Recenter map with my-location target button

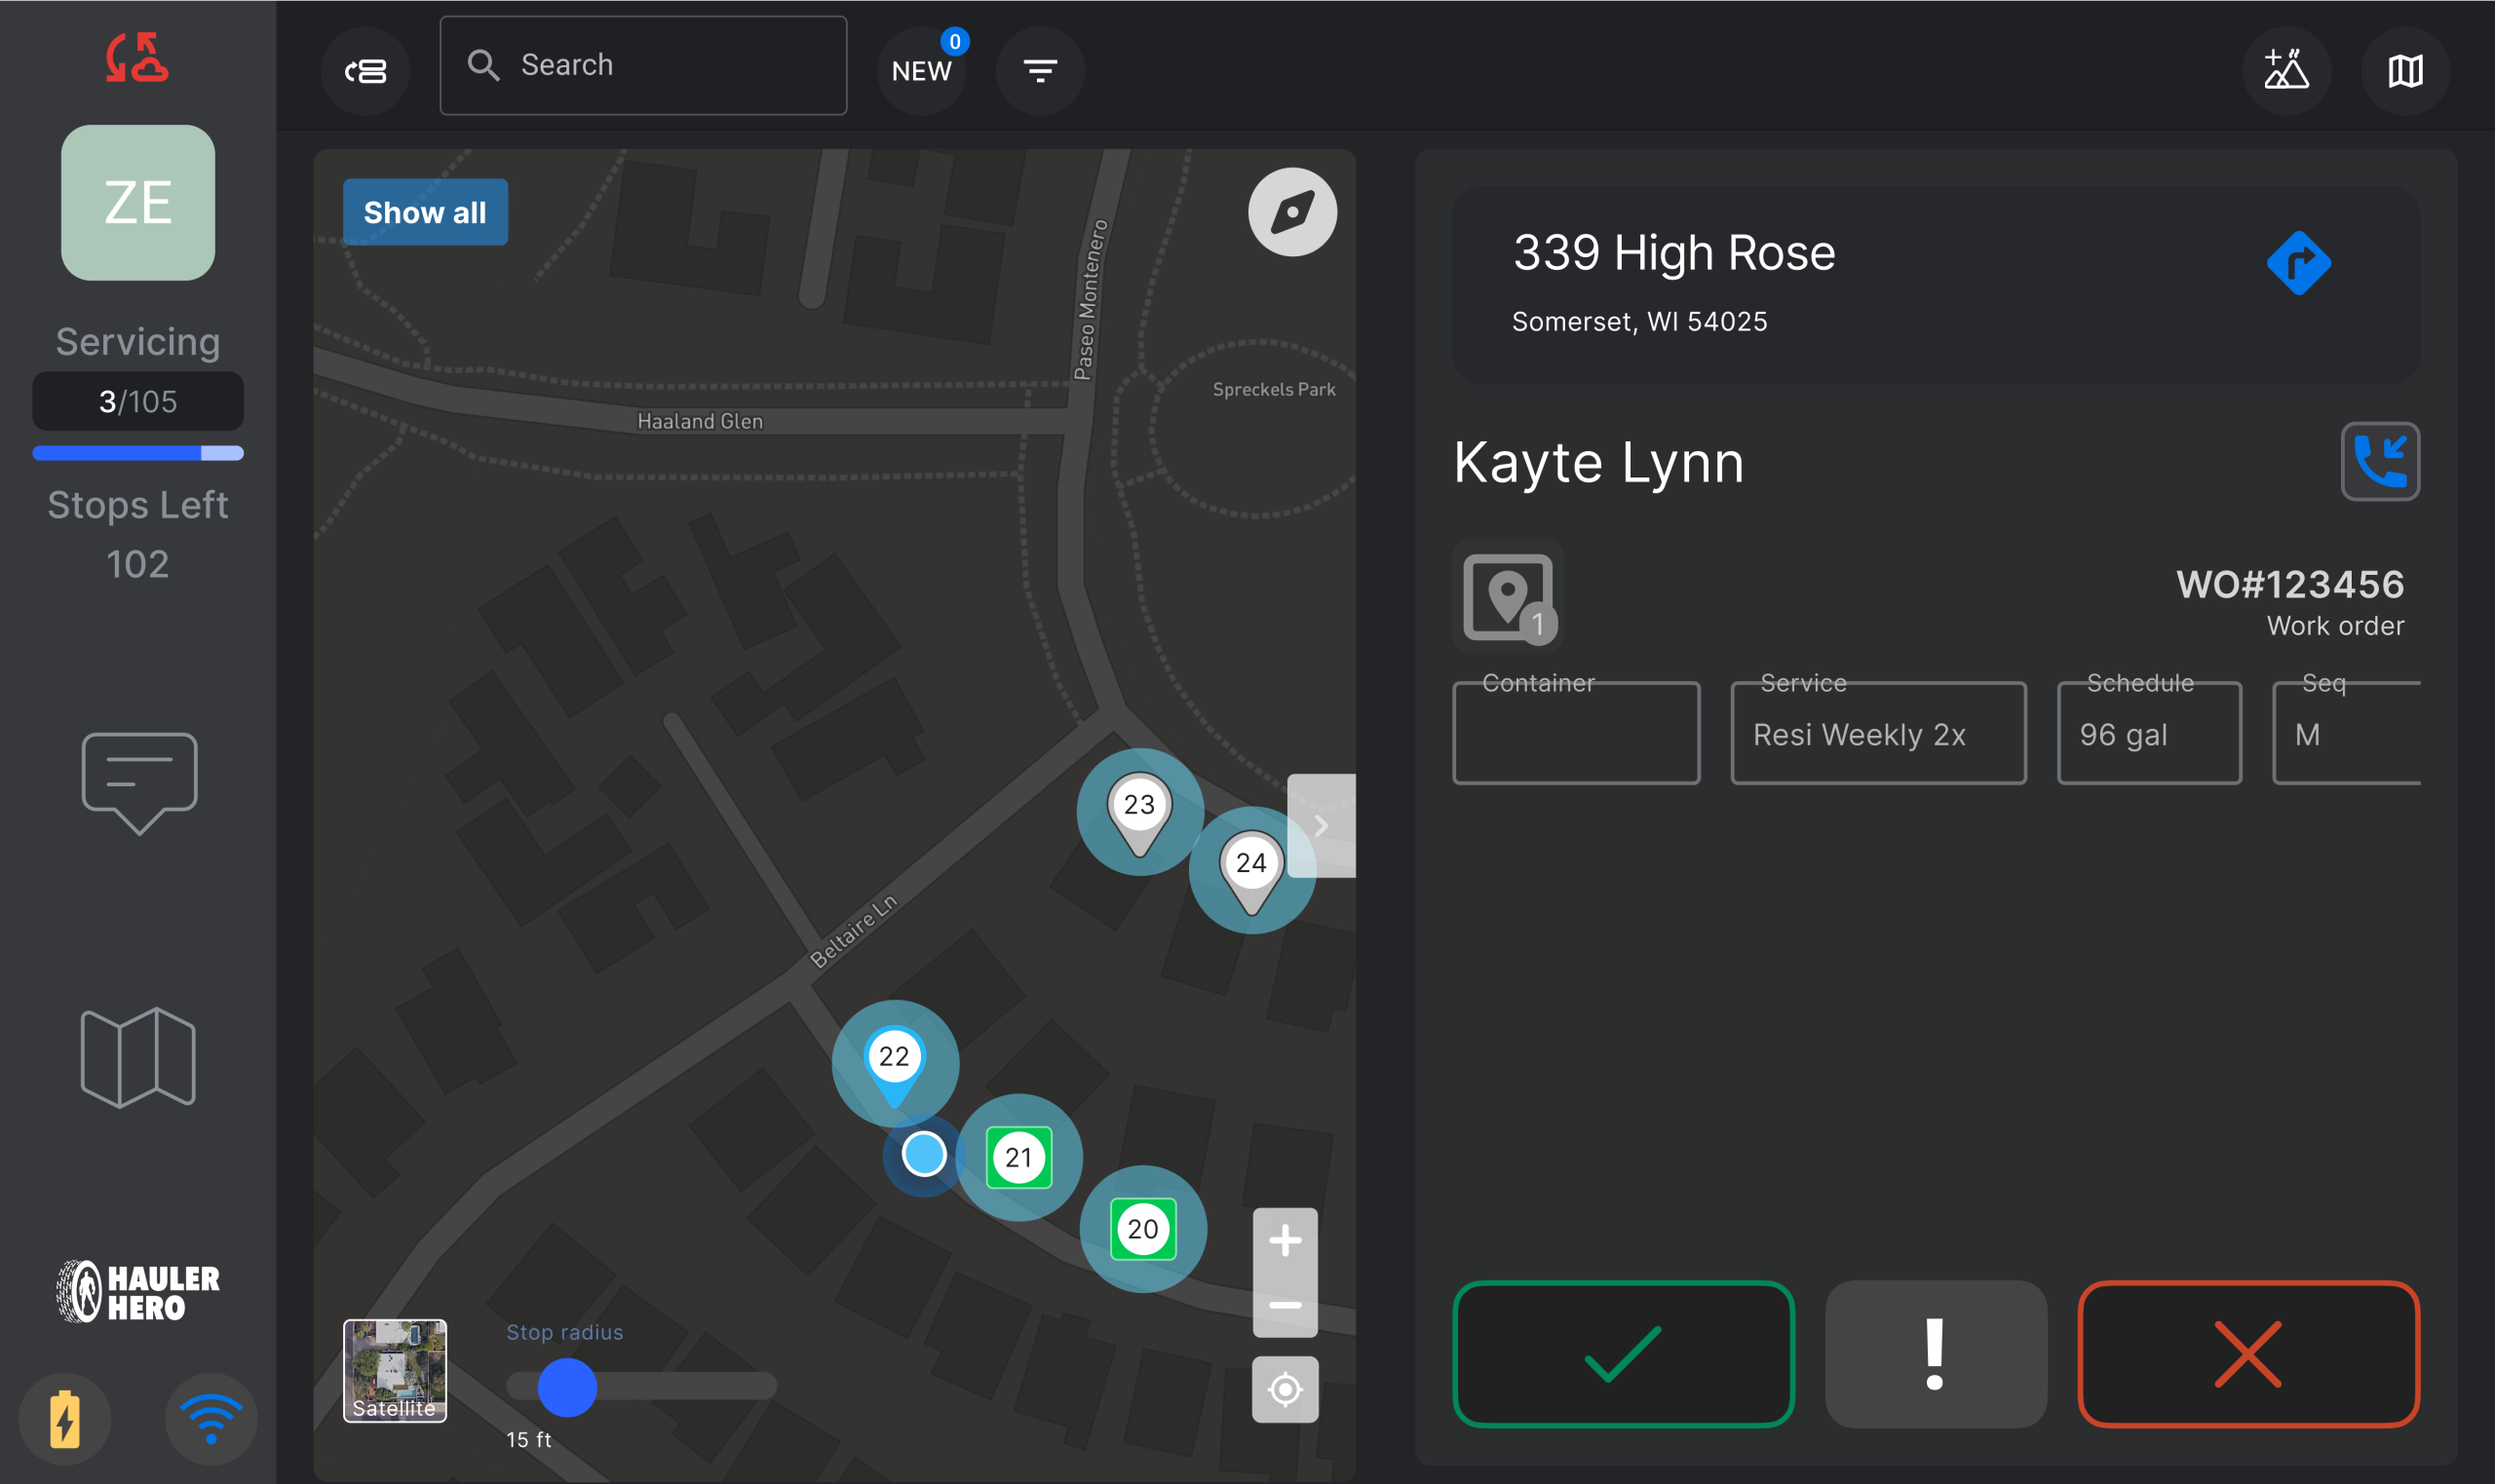(1285, 1389)
